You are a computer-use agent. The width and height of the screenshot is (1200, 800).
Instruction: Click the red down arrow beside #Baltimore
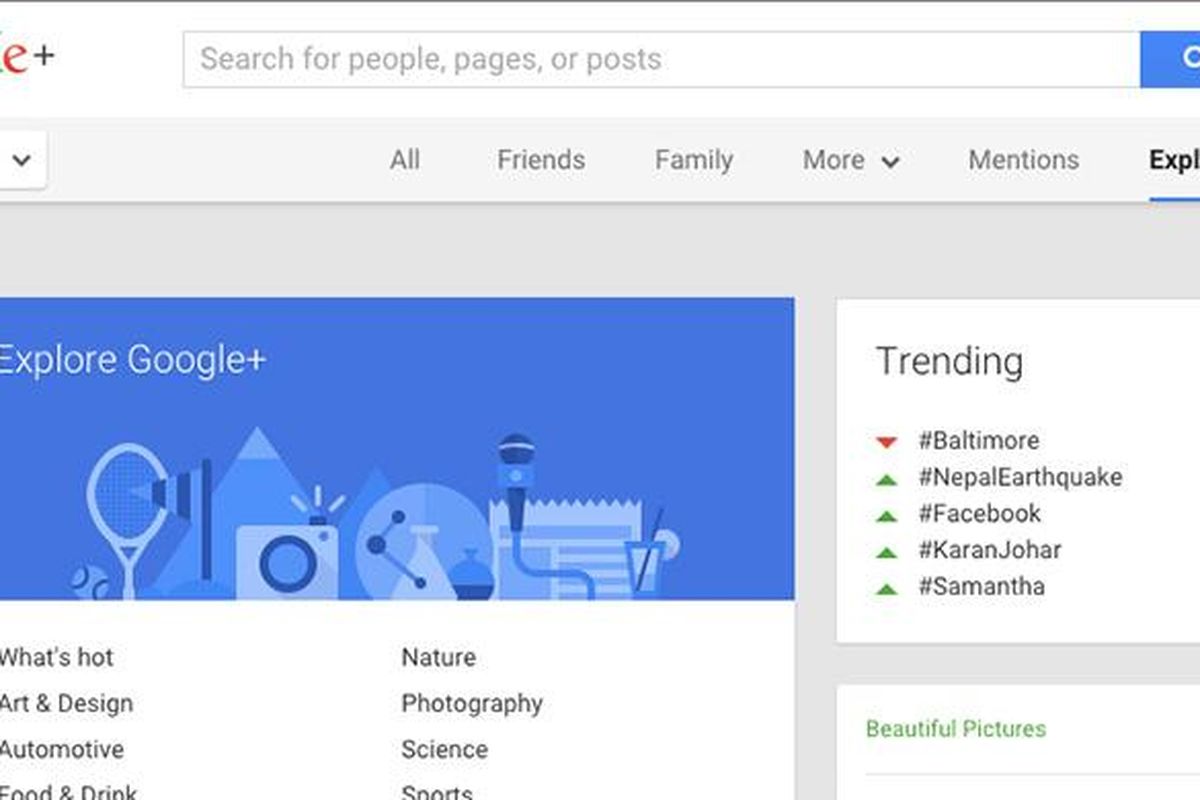coord(886,441)
